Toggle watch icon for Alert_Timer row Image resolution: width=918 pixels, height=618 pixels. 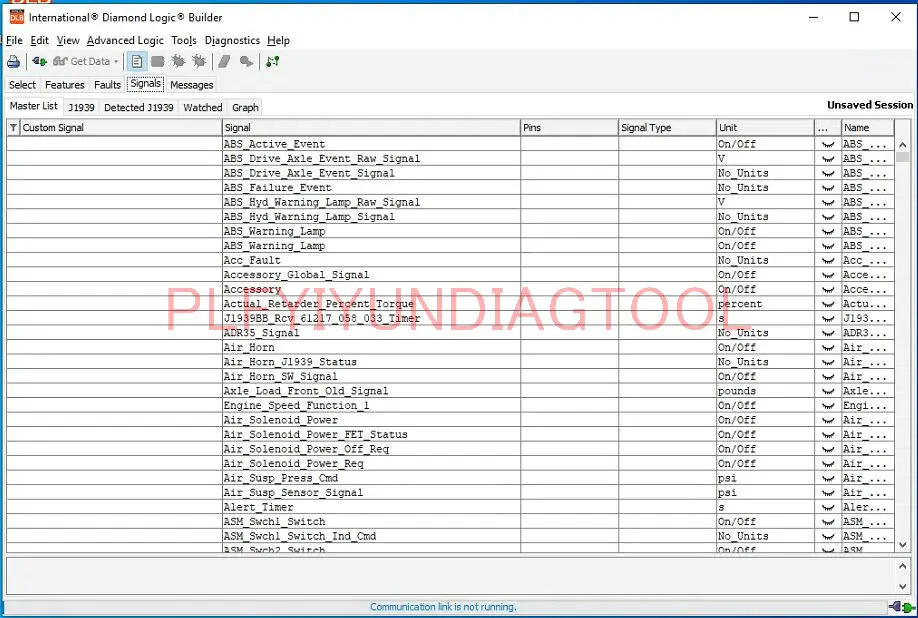point(828,507)
